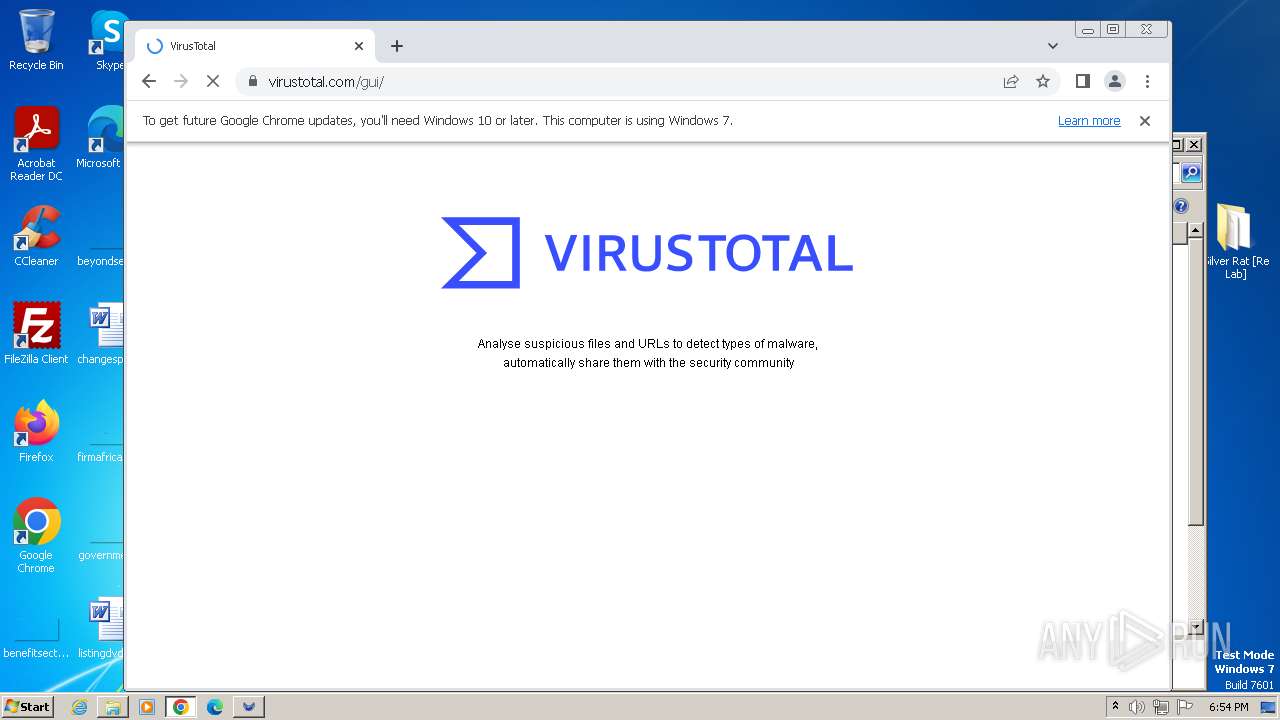Click the search icon in background window
Viewport: 1280px width, 720px height.
tap(1190, 173)
